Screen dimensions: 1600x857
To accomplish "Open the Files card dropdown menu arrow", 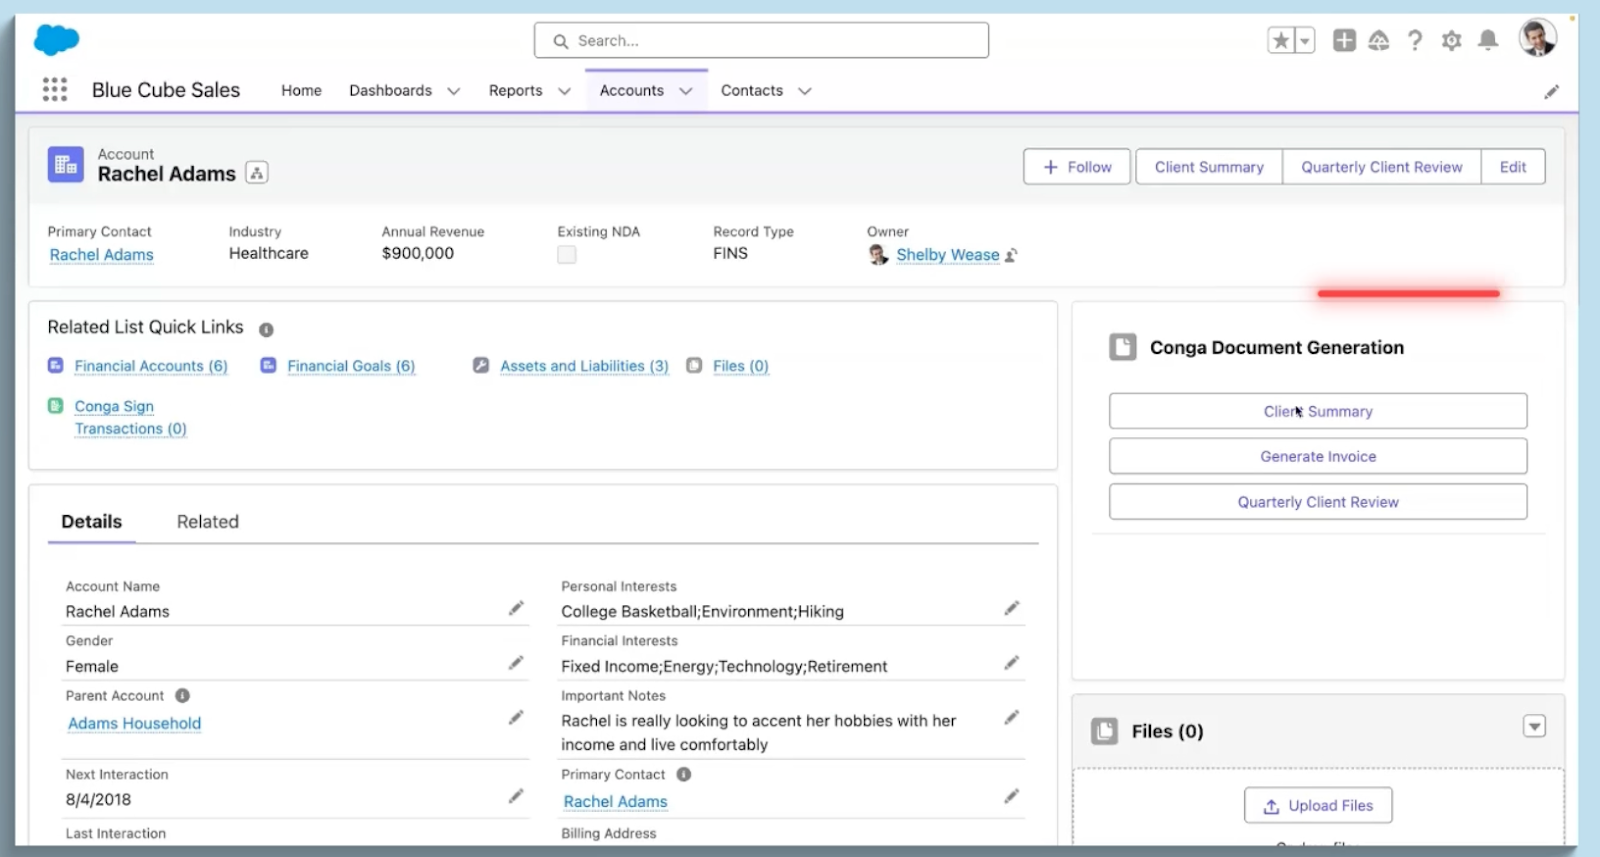I will click(x=1534, y=727).
